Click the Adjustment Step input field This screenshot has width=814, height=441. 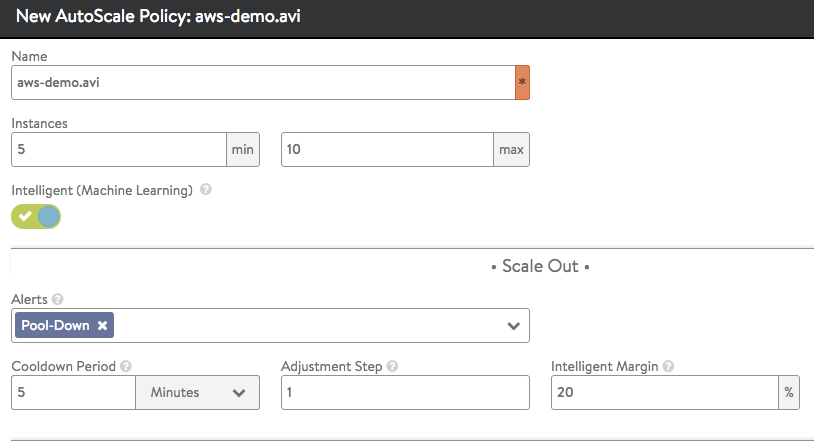(x=405, y=393)
